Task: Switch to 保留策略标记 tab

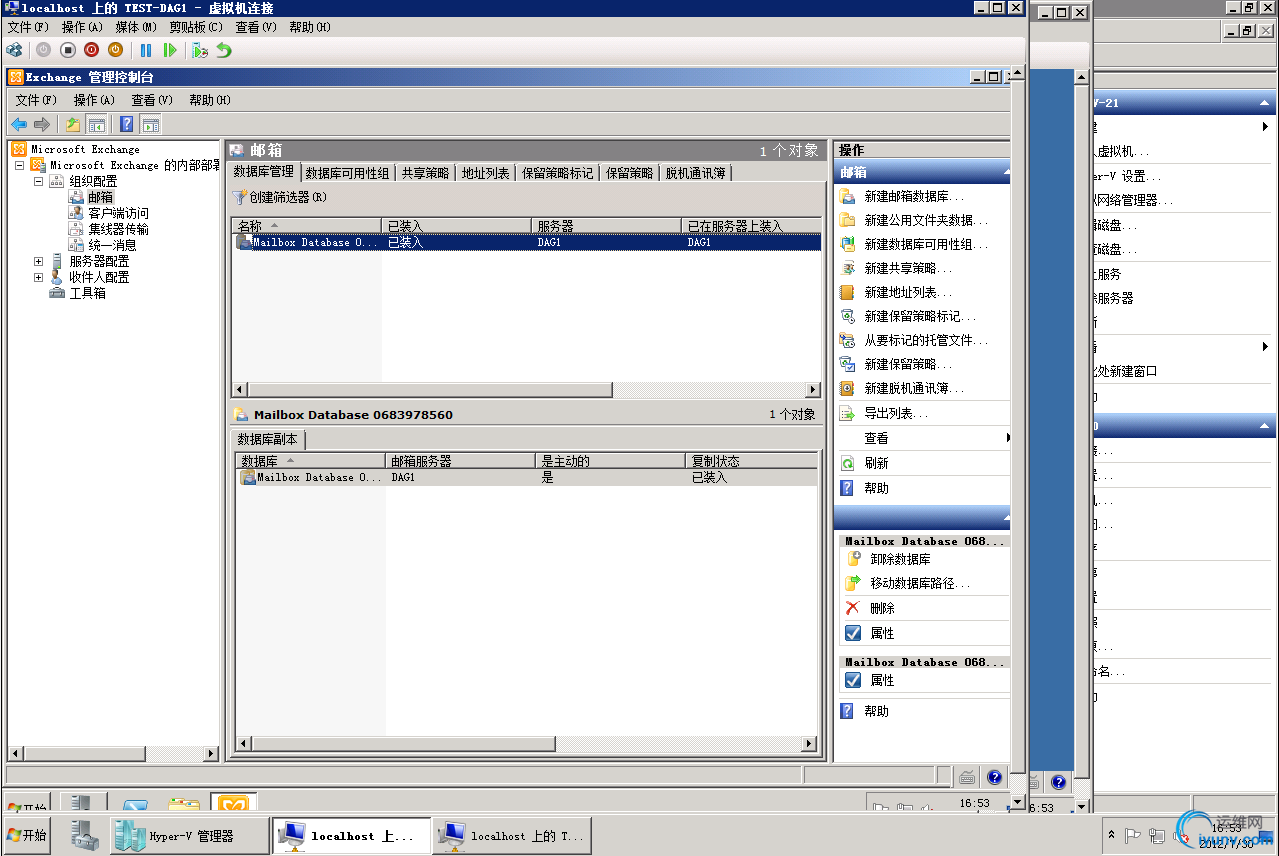Action: [x=557, y=173]
